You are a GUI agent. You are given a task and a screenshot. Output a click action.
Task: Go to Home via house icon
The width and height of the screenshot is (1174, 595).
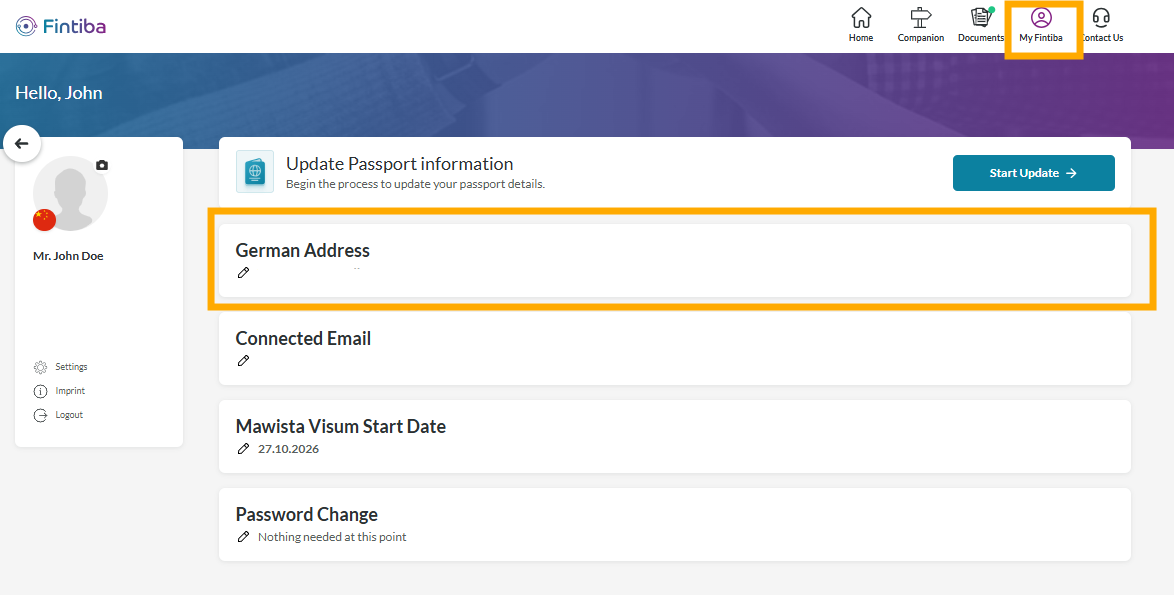point(861,17)
